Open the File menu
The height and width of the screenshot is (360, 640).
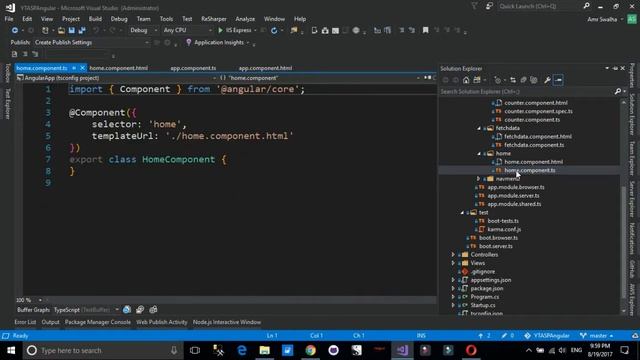9,19
